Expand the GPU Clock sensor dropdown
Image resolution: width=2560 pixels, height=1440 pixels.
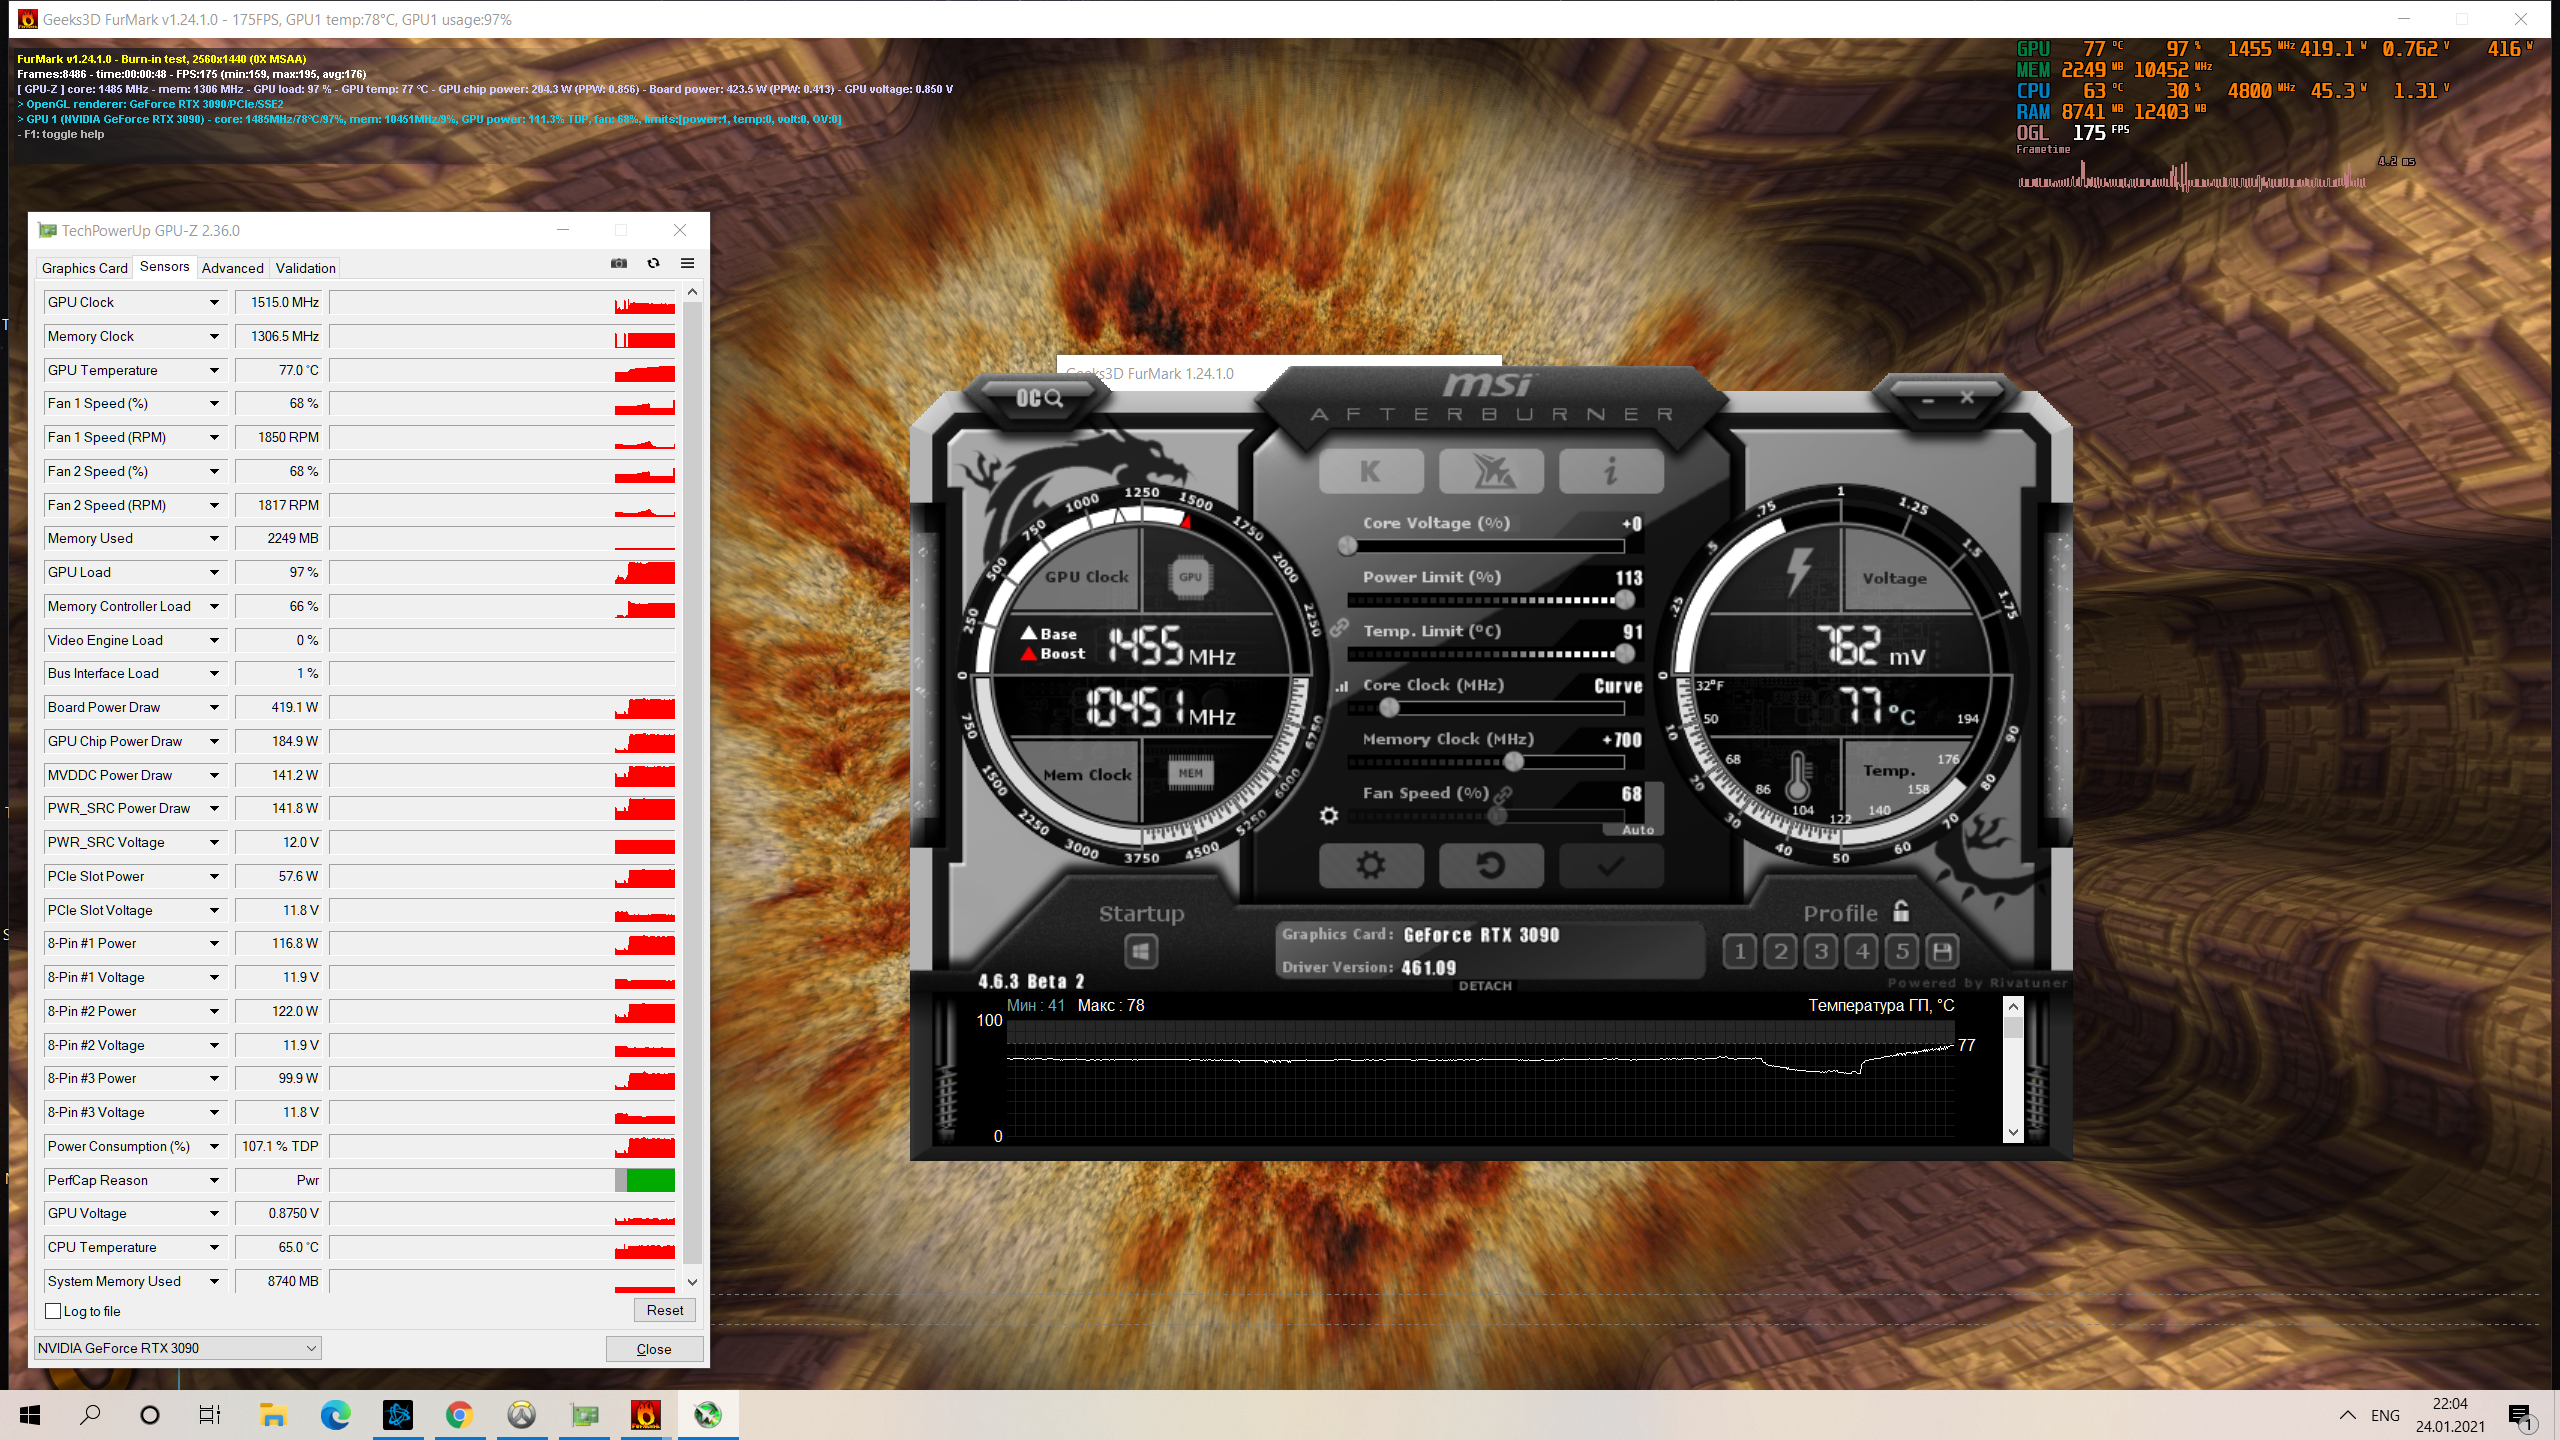point(214,302)
